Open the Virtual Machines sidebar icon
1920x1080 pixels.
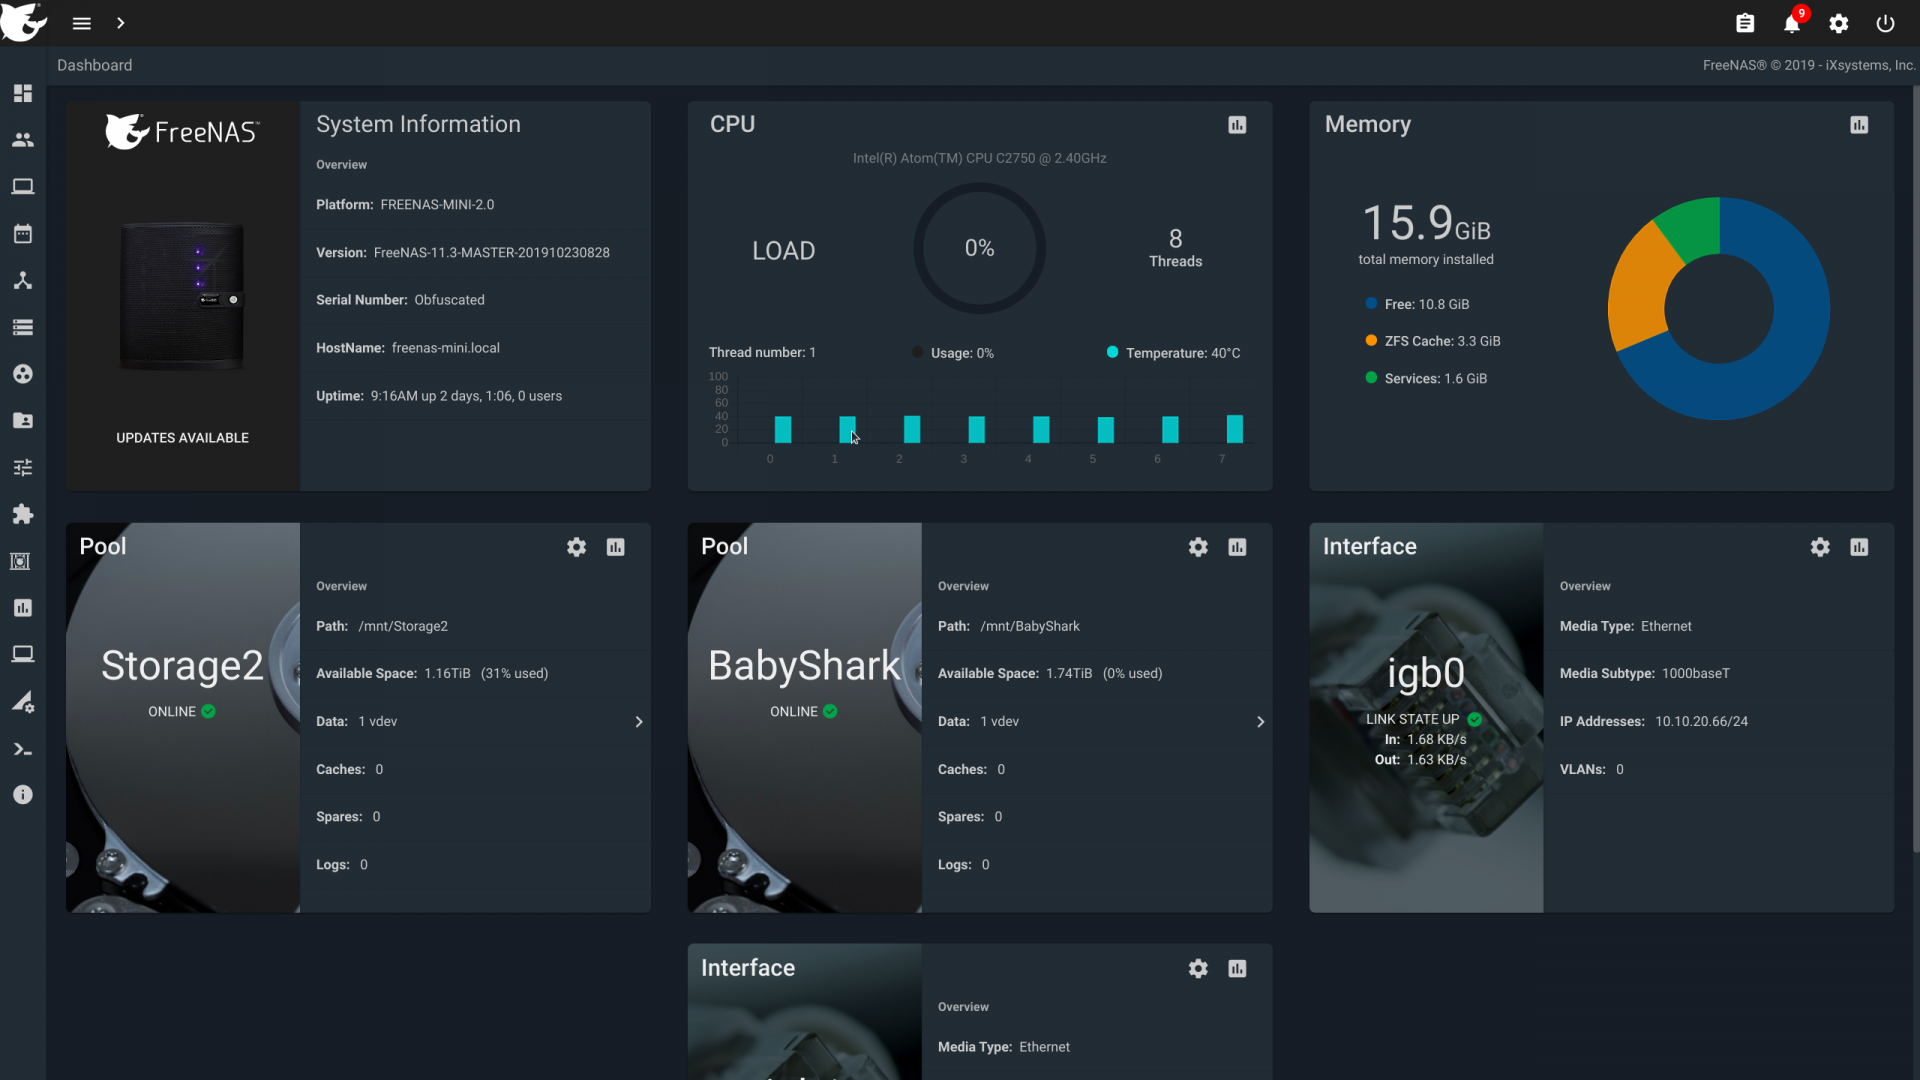(23, 654)
